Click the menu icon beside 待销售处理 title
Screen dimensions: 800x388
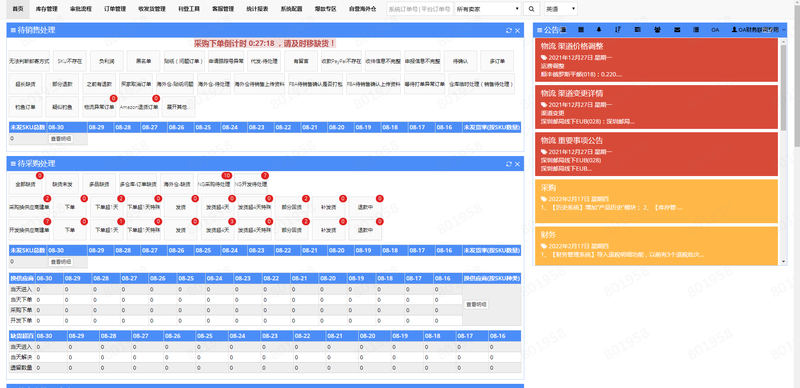point(13,31)
